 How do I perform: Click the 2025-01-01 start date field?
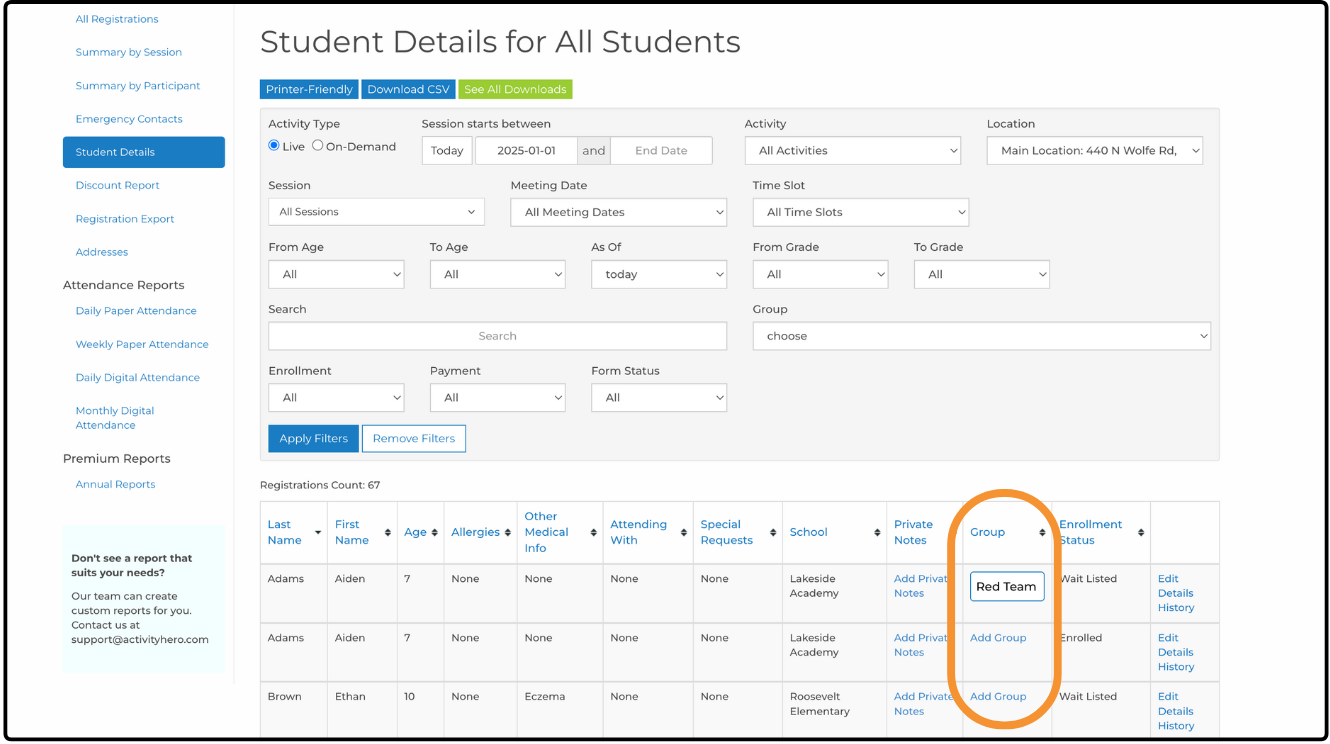click(x=526, y=151)
